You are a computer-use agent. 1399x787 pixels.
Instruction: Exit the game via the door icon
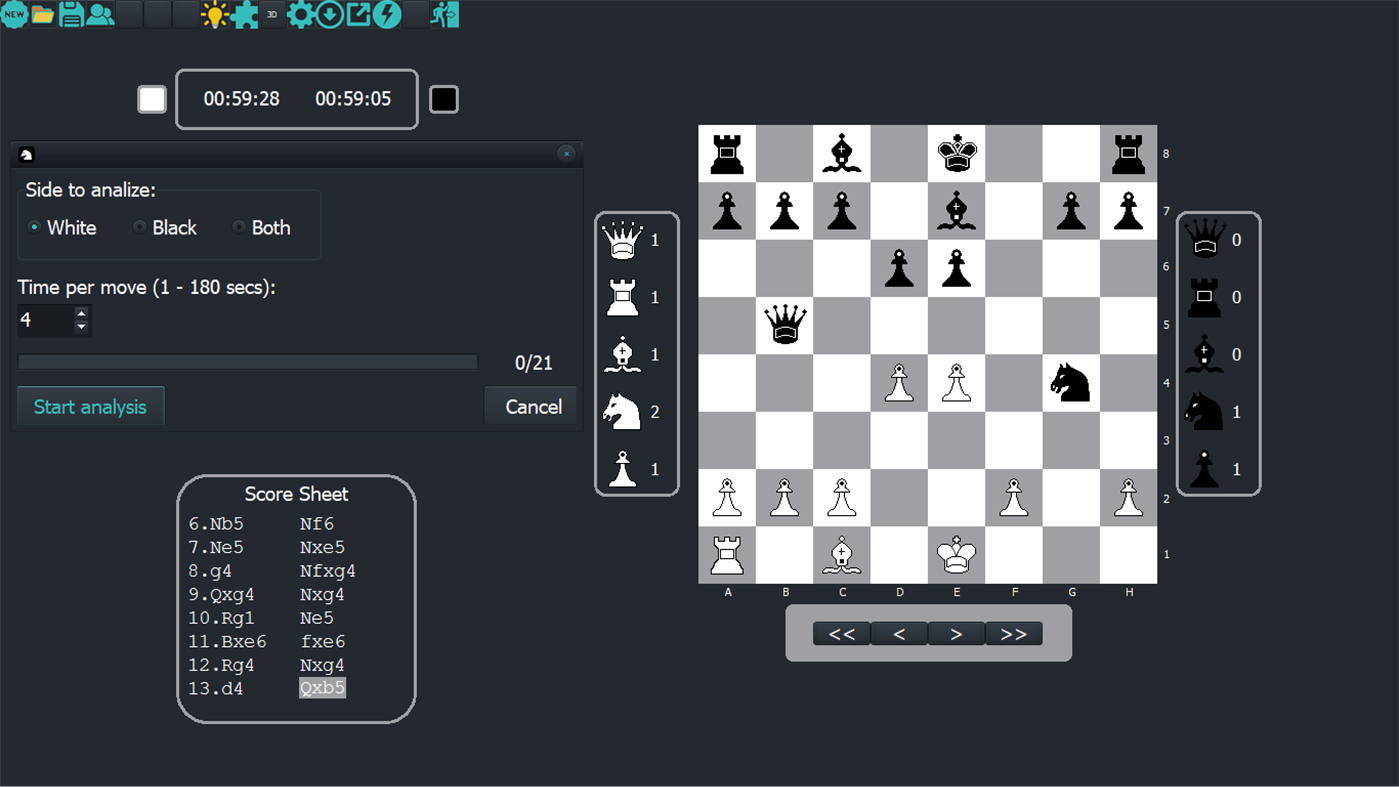tap(443, 15)
